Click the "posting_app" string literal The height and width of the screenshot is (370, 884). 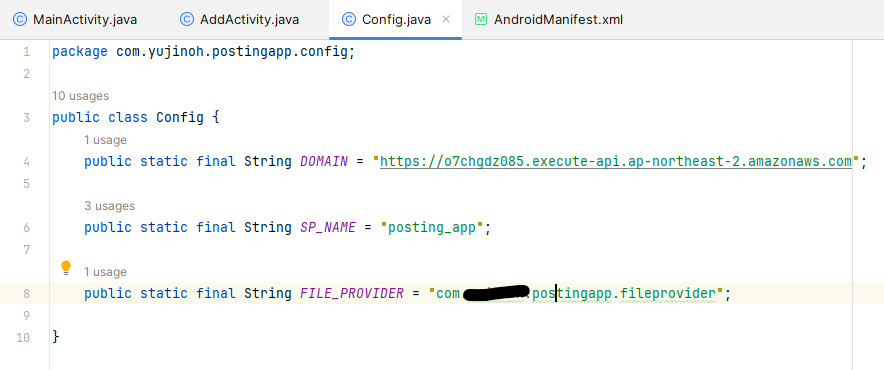(x=432, y=228)
